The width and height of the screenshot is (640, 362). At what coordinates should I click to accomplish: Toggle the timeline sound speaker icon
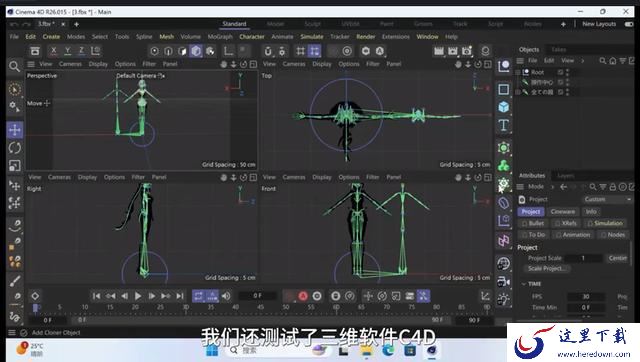pos(226,296)
